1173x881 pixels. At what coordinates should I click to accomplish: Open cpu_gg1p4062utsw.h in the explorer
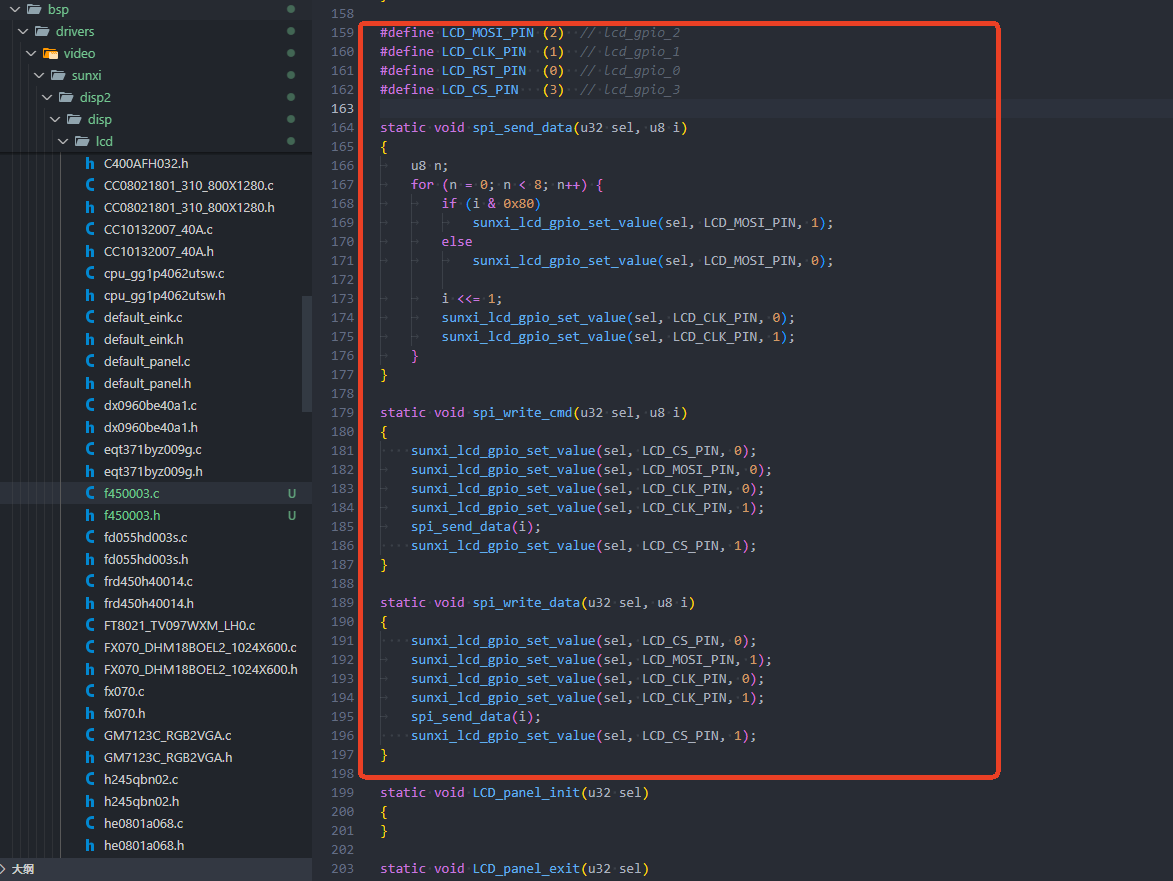click(x=164, y=296)
